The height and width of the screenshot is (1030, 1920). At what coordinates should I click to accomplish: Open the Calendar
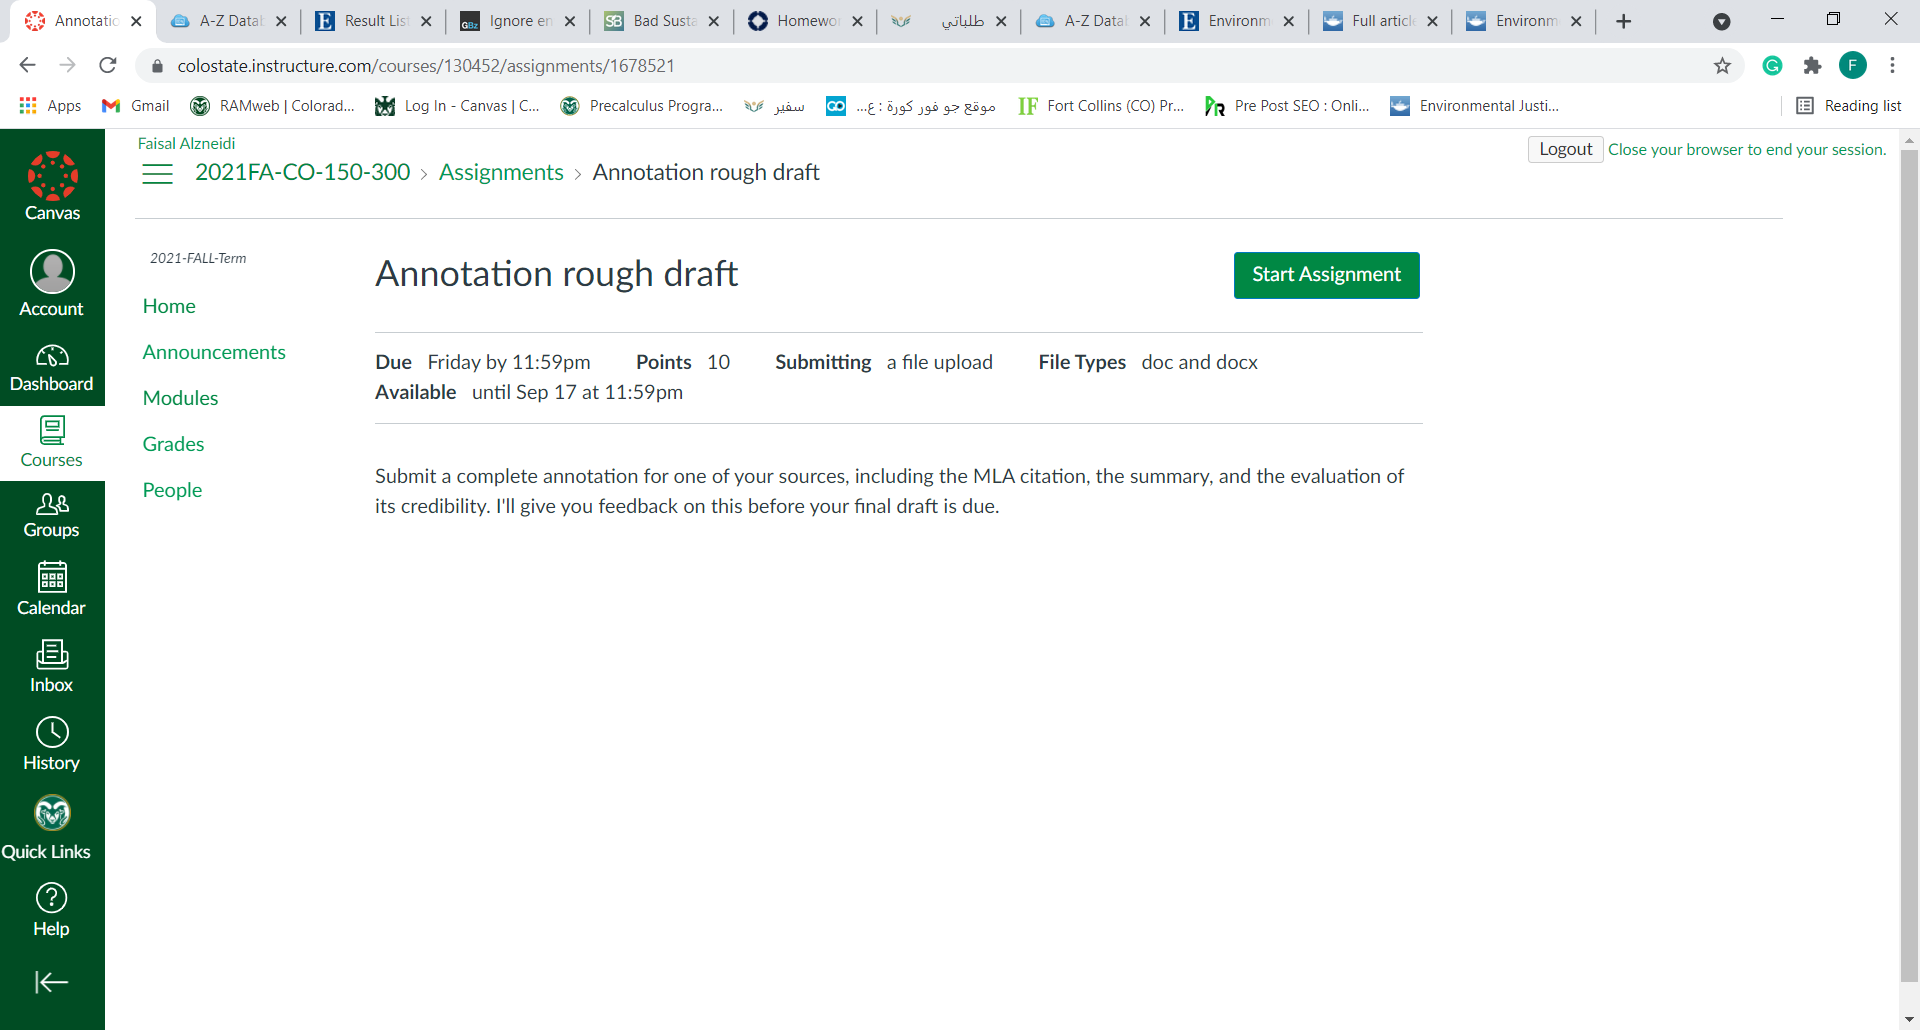pos(52,589)
